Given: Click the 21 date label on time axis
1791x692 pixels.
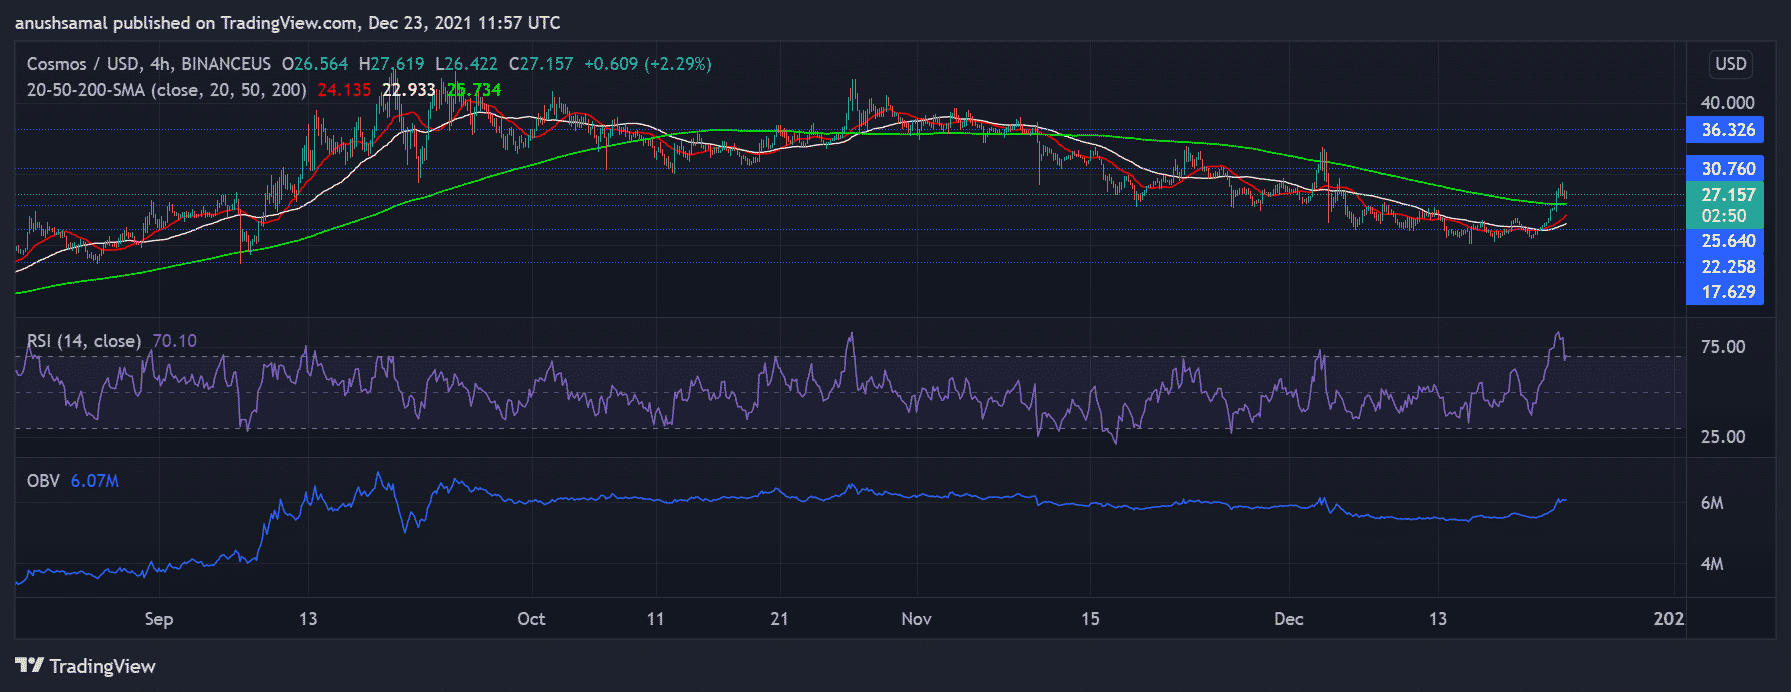Looking at the screenshot, I should 779,619.
